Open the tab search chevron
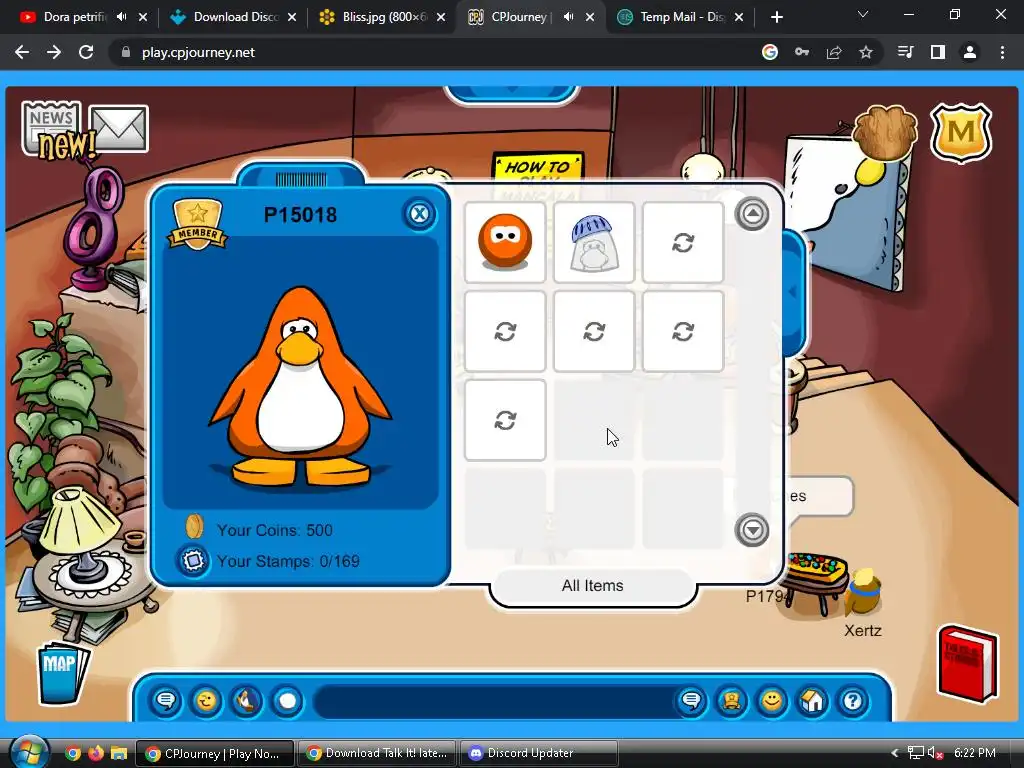This screenshot has width=1024, height=768. coord(863,14)
